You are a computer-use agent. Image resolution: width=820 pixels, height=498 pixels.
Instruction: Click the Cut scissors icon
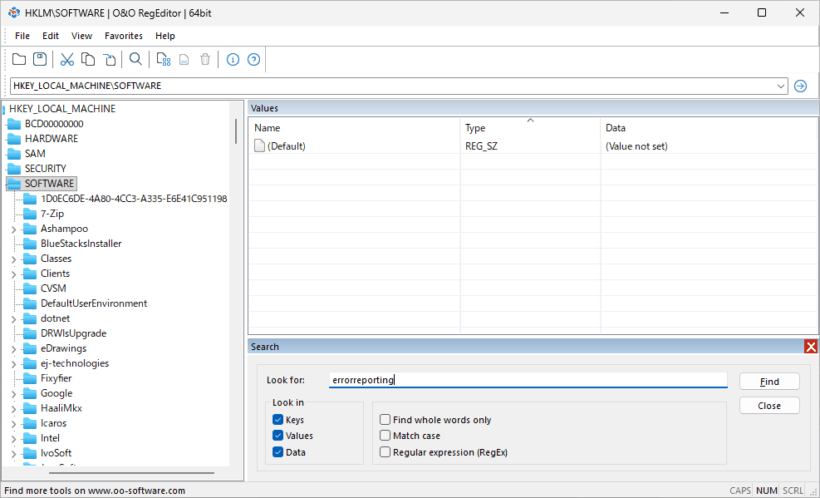pos(67,60)
